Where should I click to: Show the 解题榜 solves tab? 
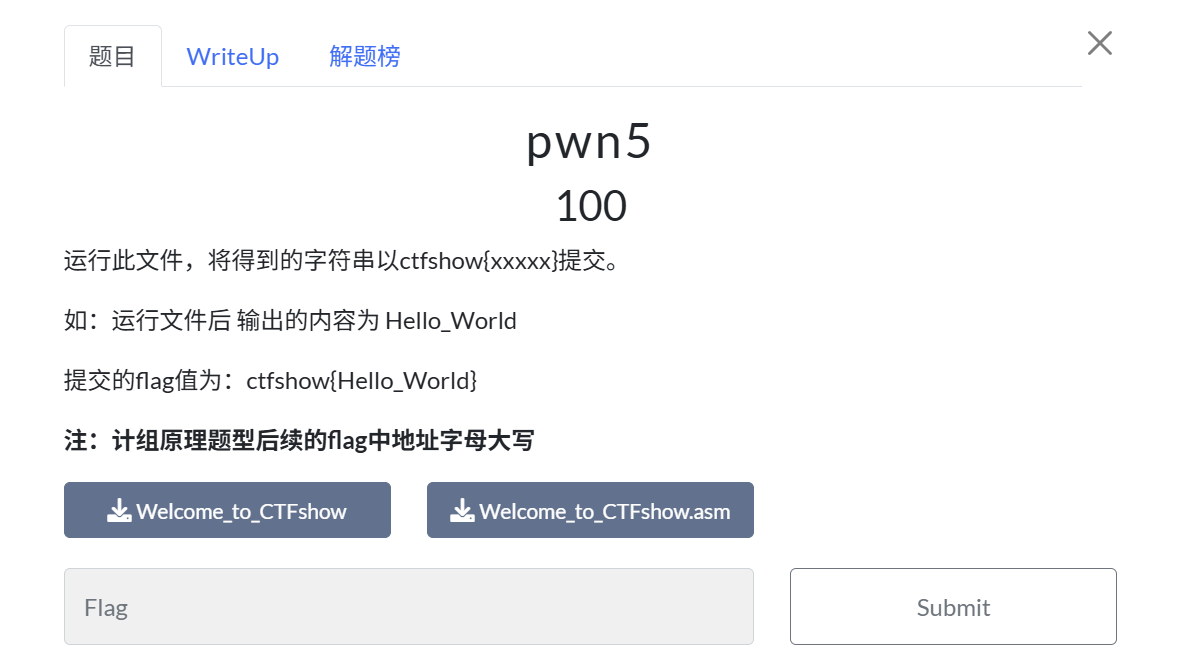click(x=364, y=57)
